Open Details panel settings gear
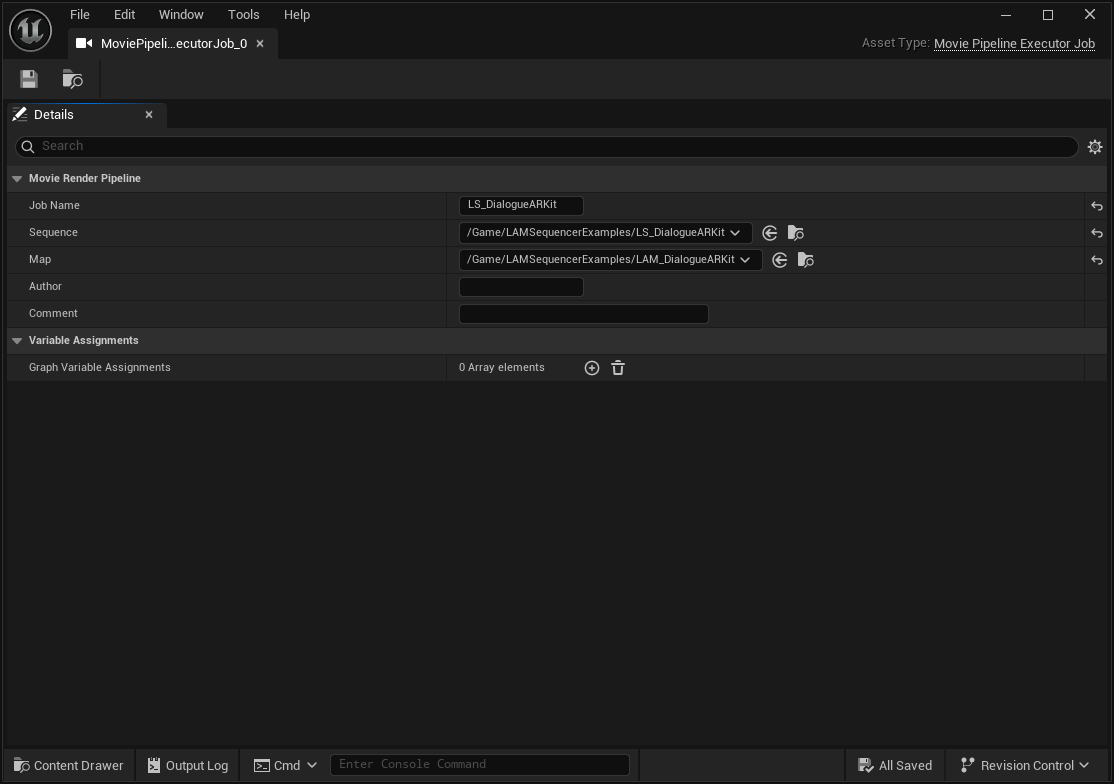Viewport: 1114px width, 784px height. [1095, 146]
